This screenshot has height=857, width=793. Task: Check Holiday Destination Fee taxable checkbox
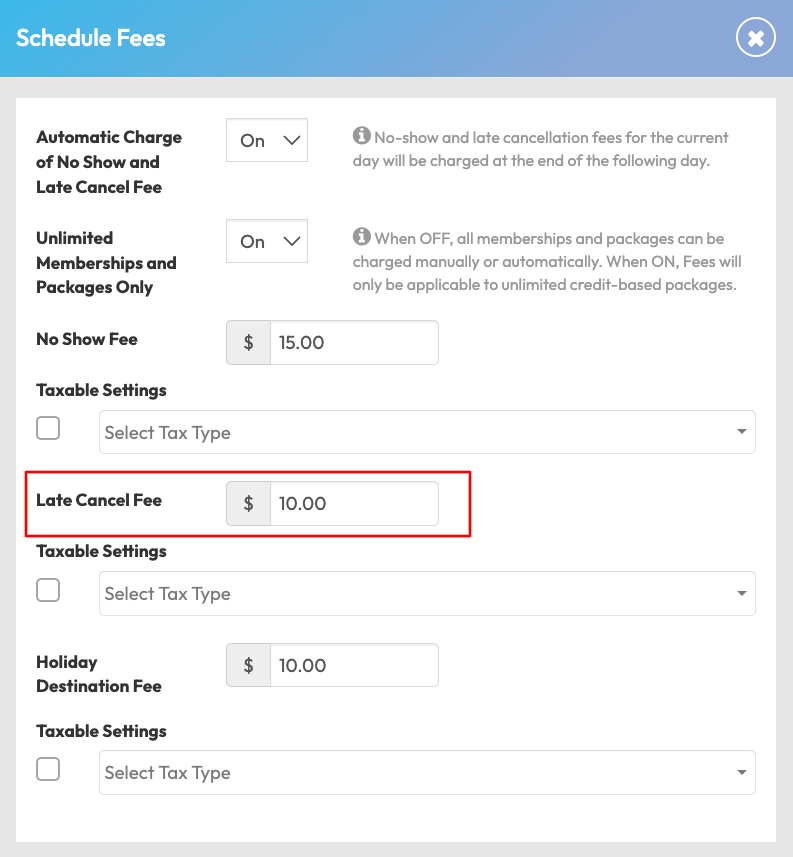48,769
